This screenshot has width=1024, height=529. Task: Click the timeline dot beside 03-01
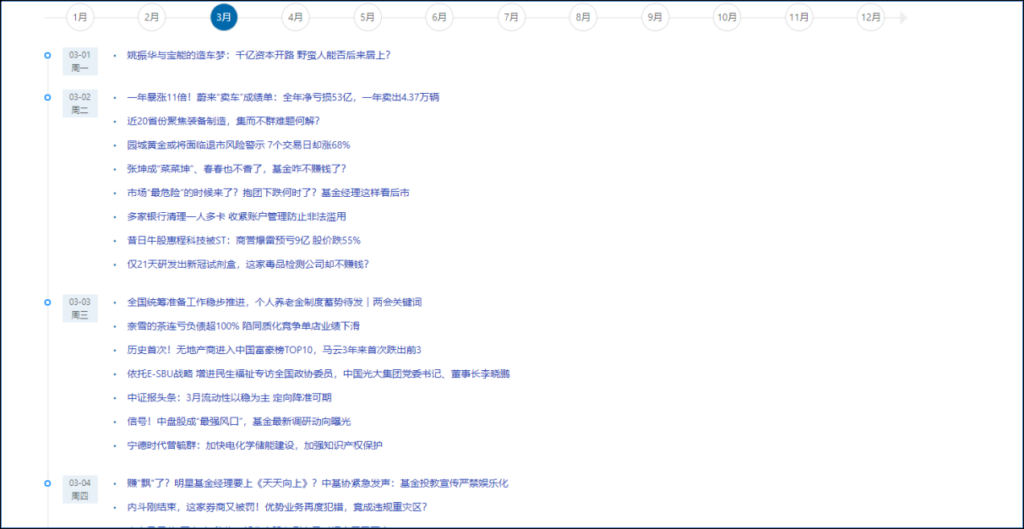pos(47,55)
